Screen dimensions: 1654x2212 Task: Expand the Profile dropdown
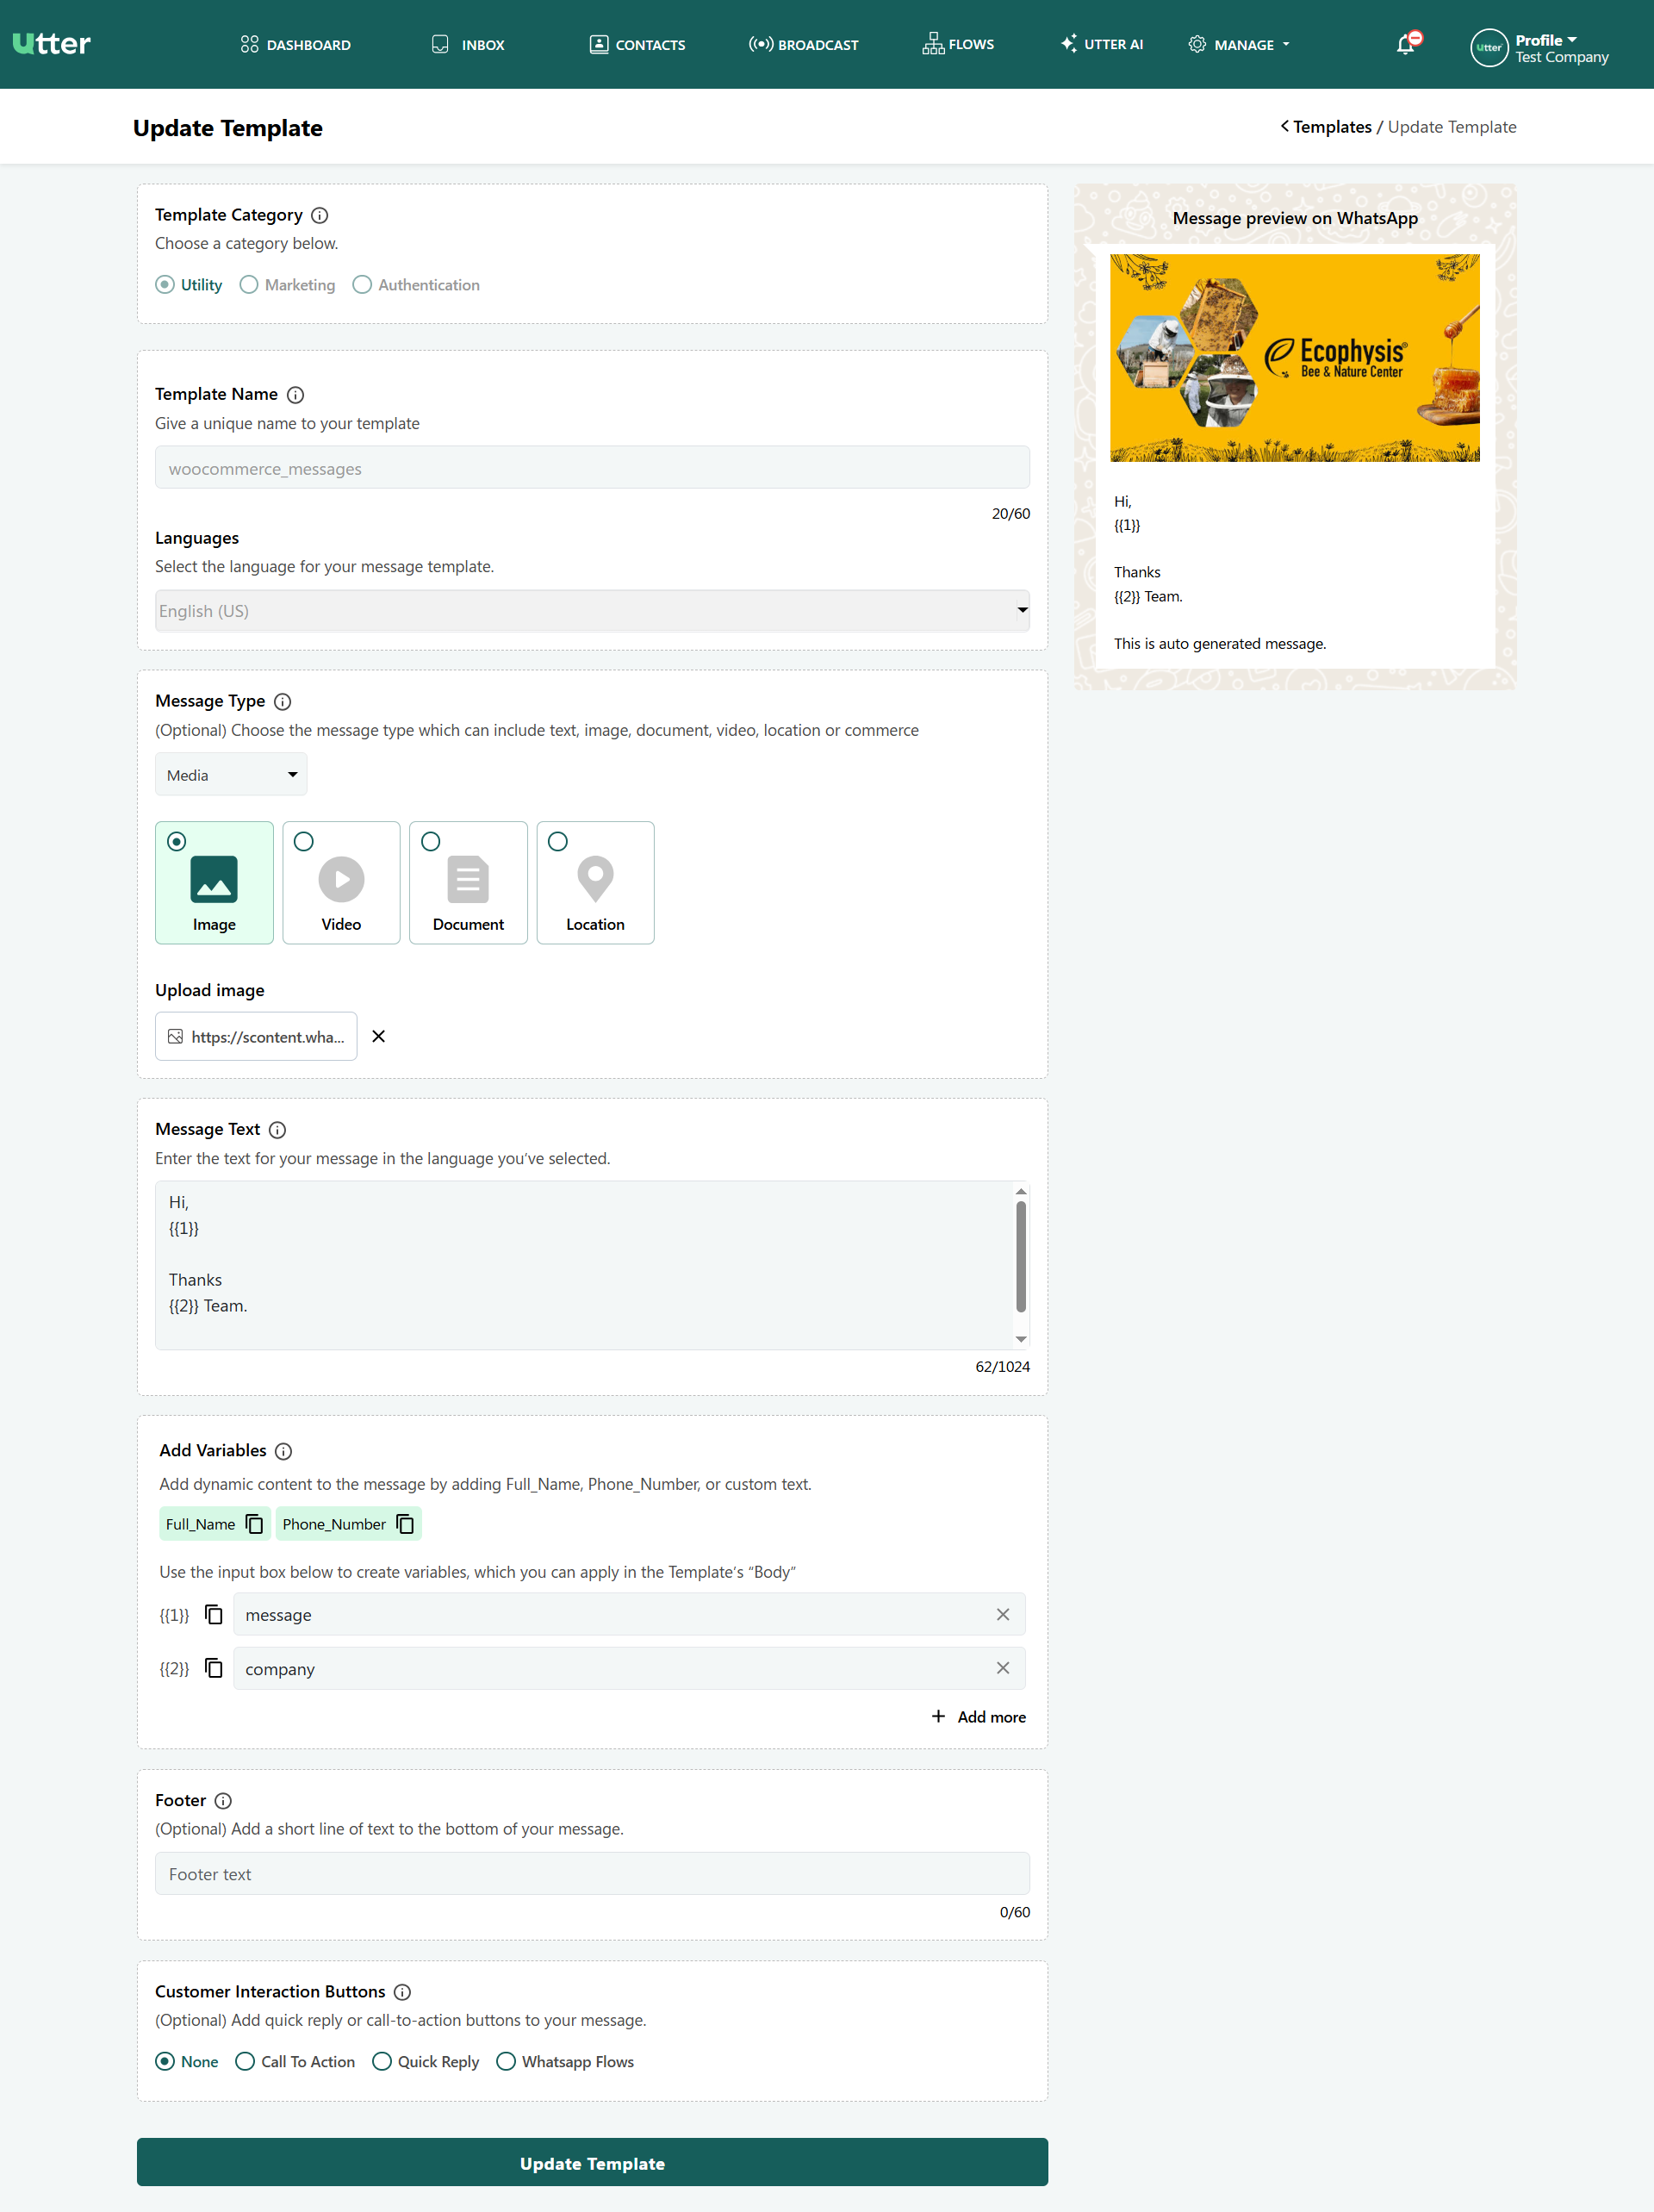pos(1546,40)
